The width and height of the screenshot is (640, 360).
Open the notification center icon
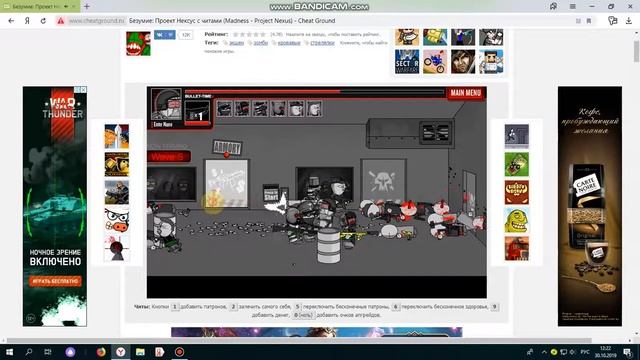click(x=627, y=352)
